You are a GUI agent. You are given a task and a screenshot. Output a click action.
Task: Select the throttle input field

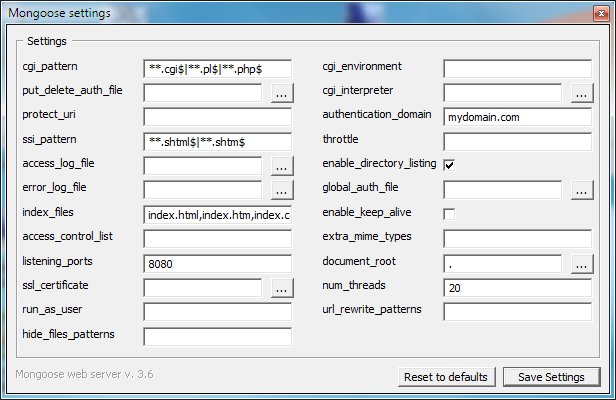517,141
